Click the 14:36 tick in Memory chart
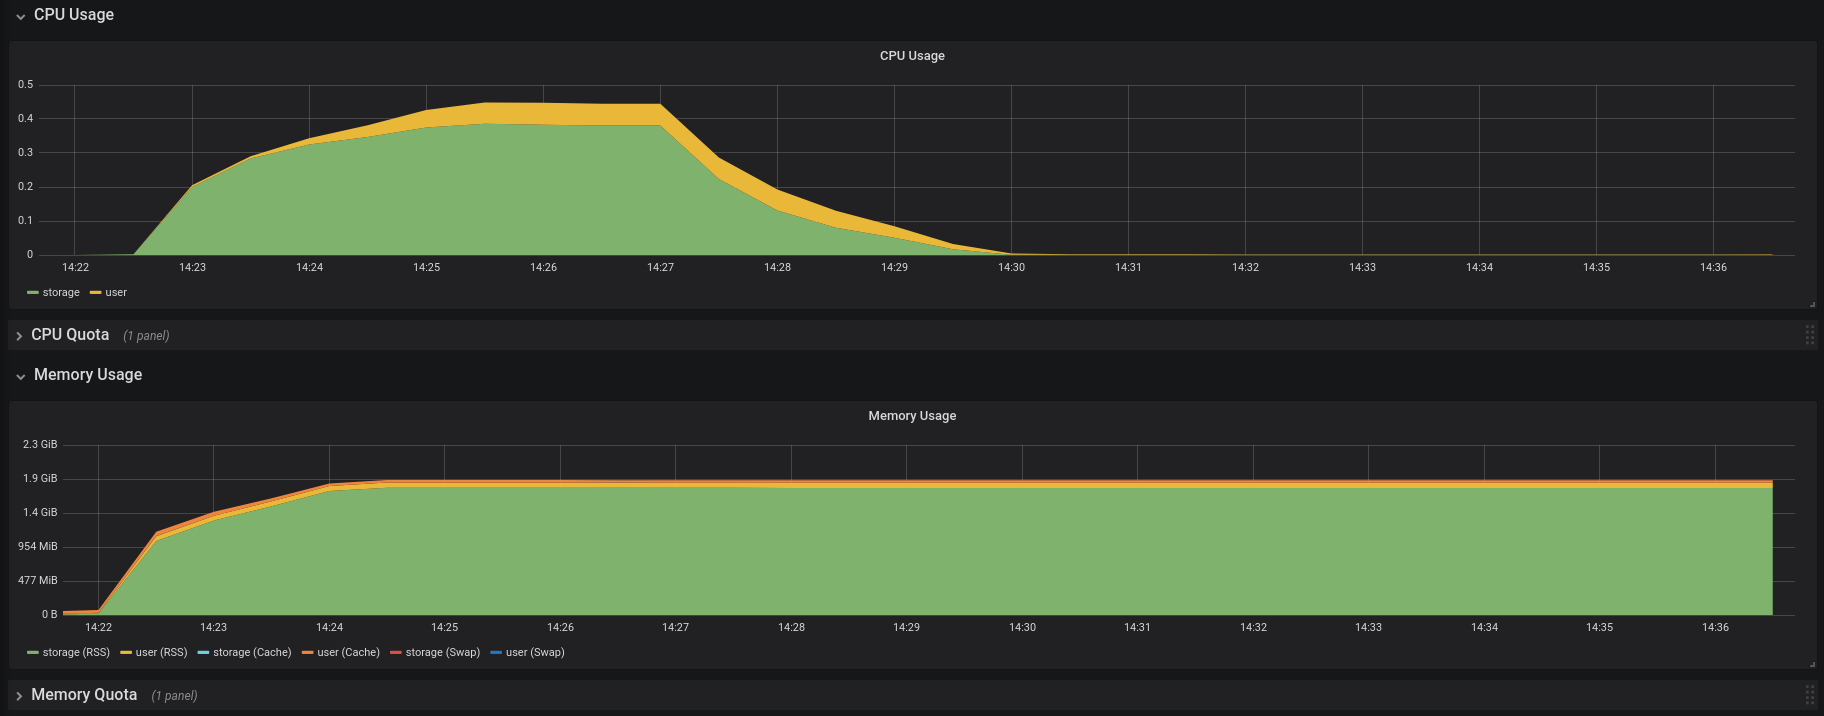Image resolution: width=1824 pixels, height=716 pixels. tap(1715, 628)
